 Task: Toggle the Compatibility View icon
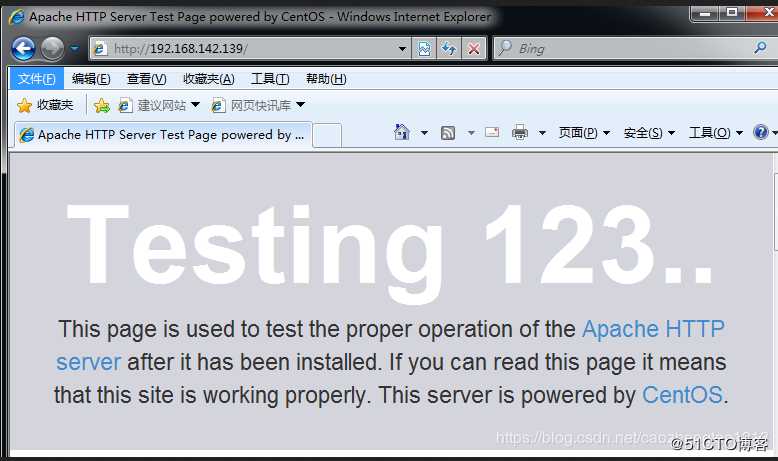coord(424,49)
